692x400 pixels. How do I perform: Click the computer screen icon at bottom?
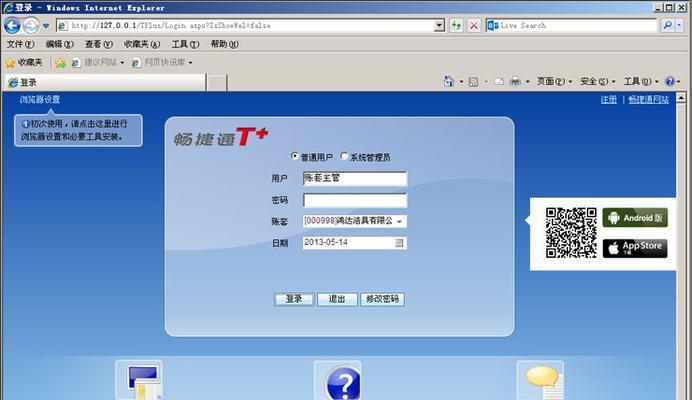point(139,381)
